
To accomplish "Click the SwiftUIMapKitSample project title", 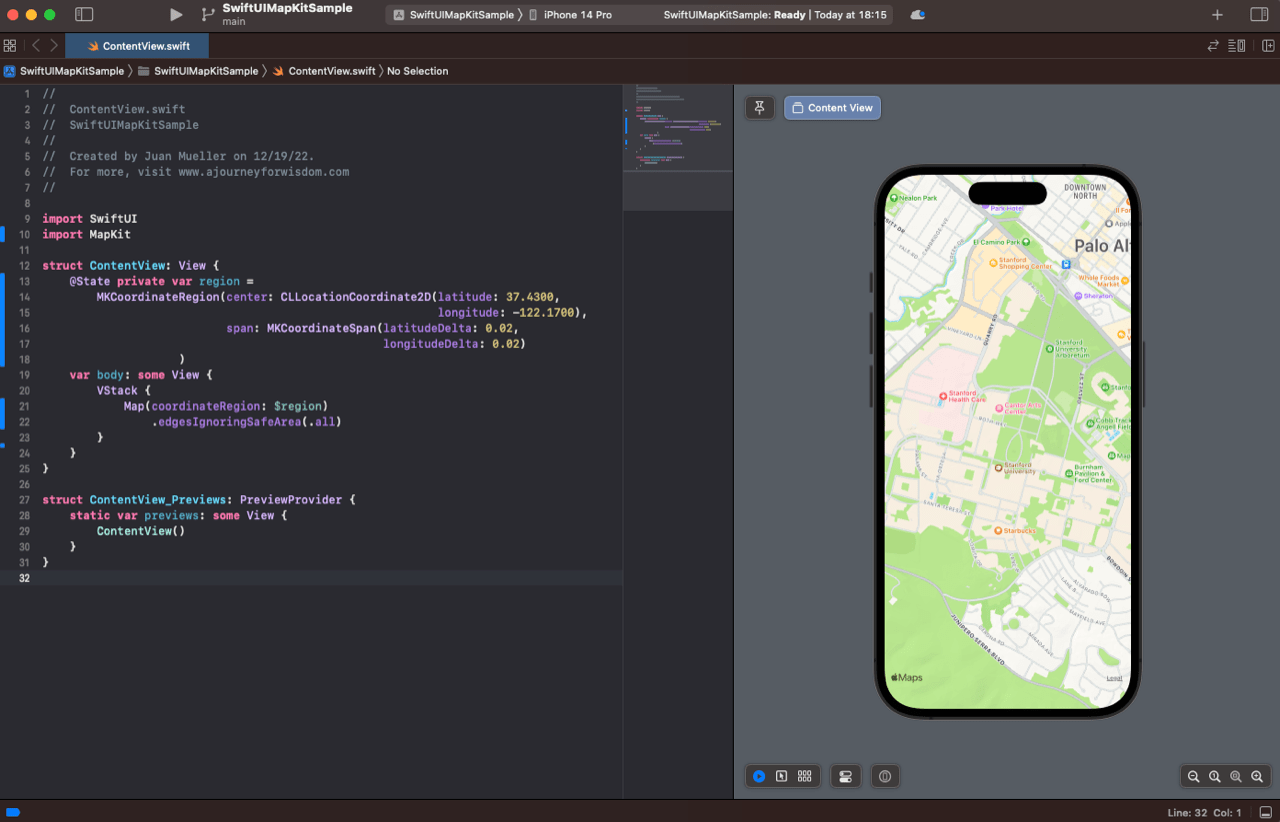I will point(287,8).
